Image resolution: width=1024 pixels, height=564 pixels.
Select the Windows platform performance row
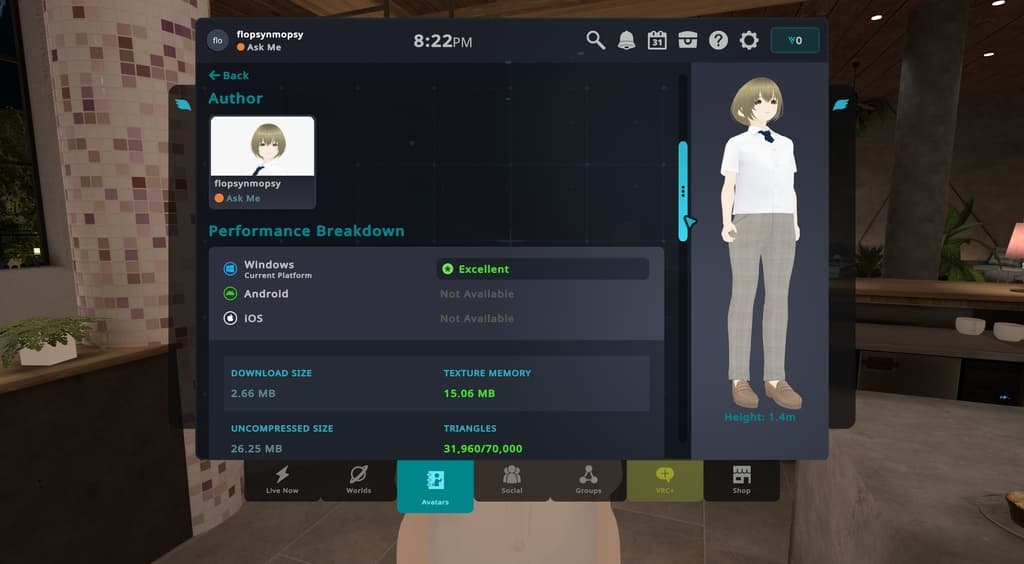[436, 268]
